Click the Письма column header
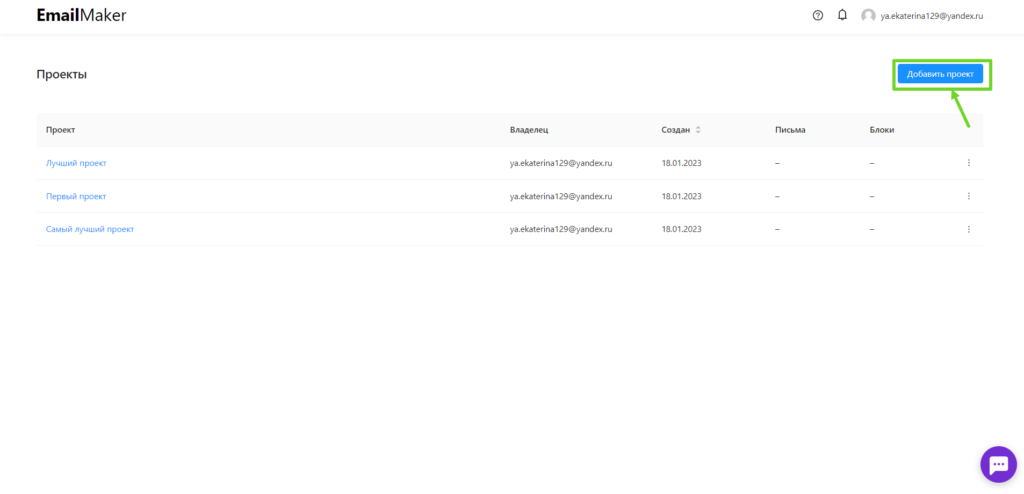1024x494 pixels. tap(790, 130)
